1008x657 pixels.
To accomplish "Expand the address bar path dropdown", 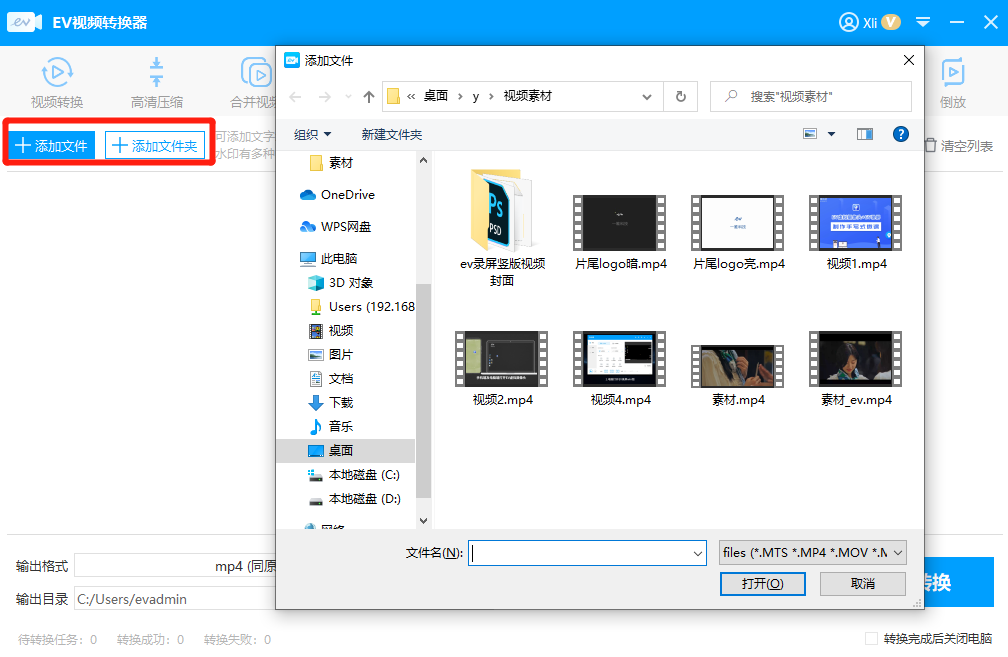I will (x=647, y=96).
